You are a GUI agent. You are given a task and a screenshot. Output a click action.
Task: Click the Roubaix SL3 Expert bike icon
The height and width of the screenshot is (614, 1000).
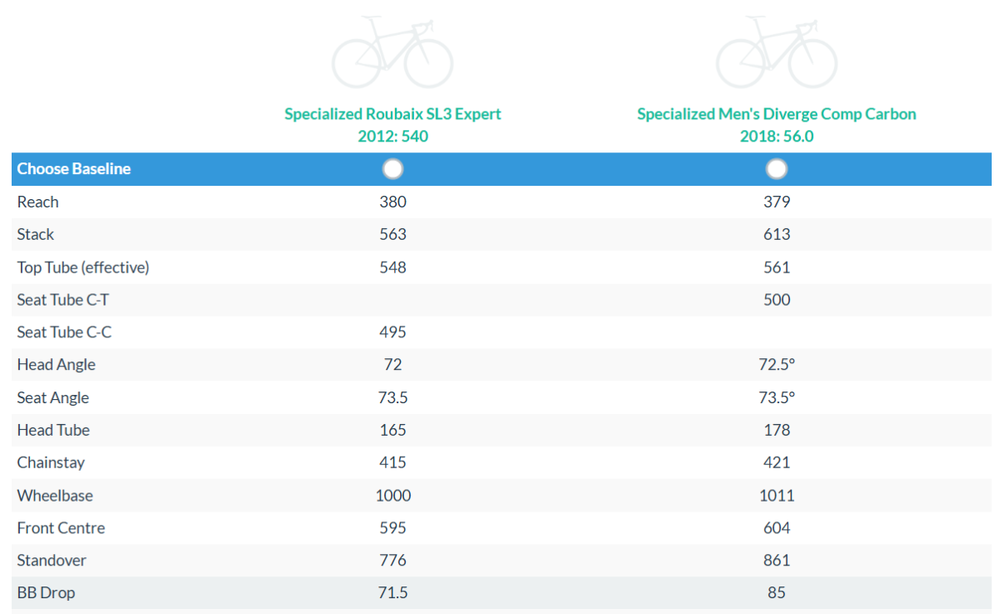click(x=392, y=51)
